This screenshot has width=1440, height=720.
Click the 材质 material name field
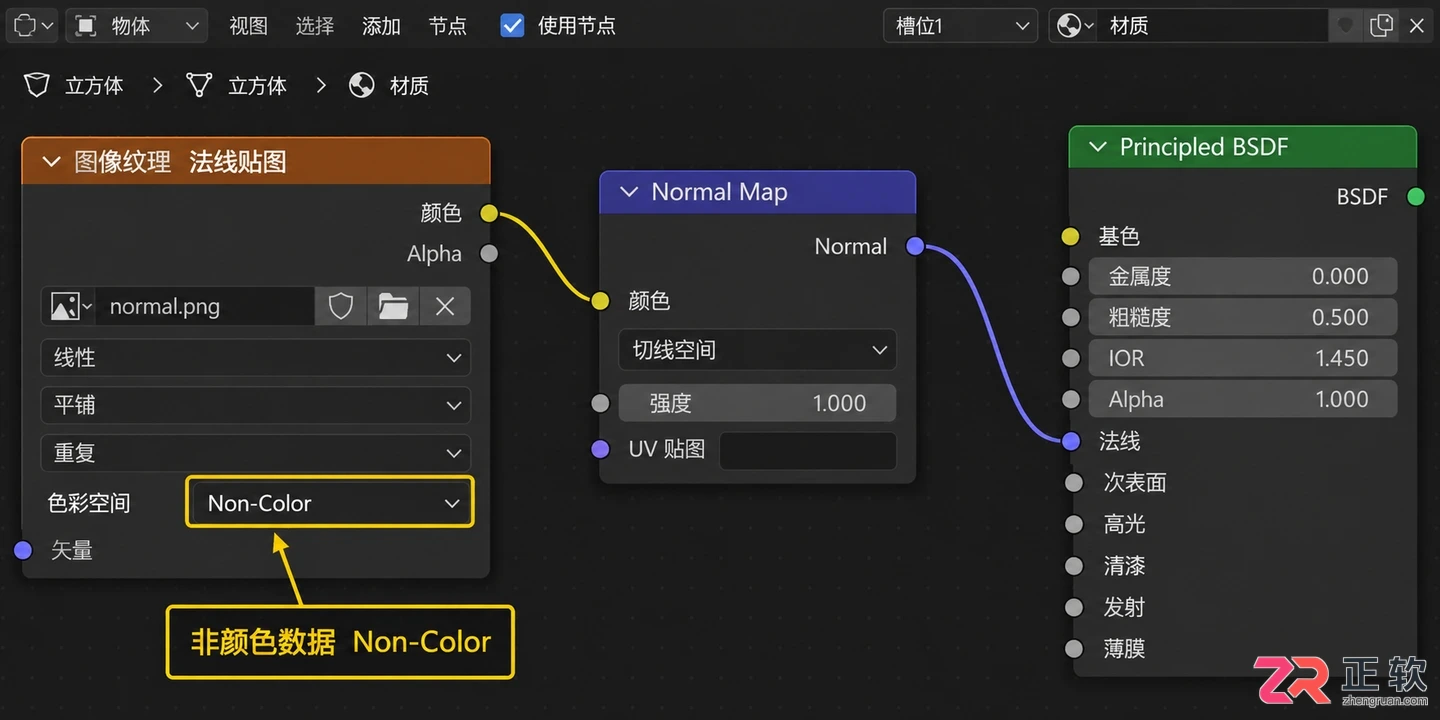tap(1214, 26)
